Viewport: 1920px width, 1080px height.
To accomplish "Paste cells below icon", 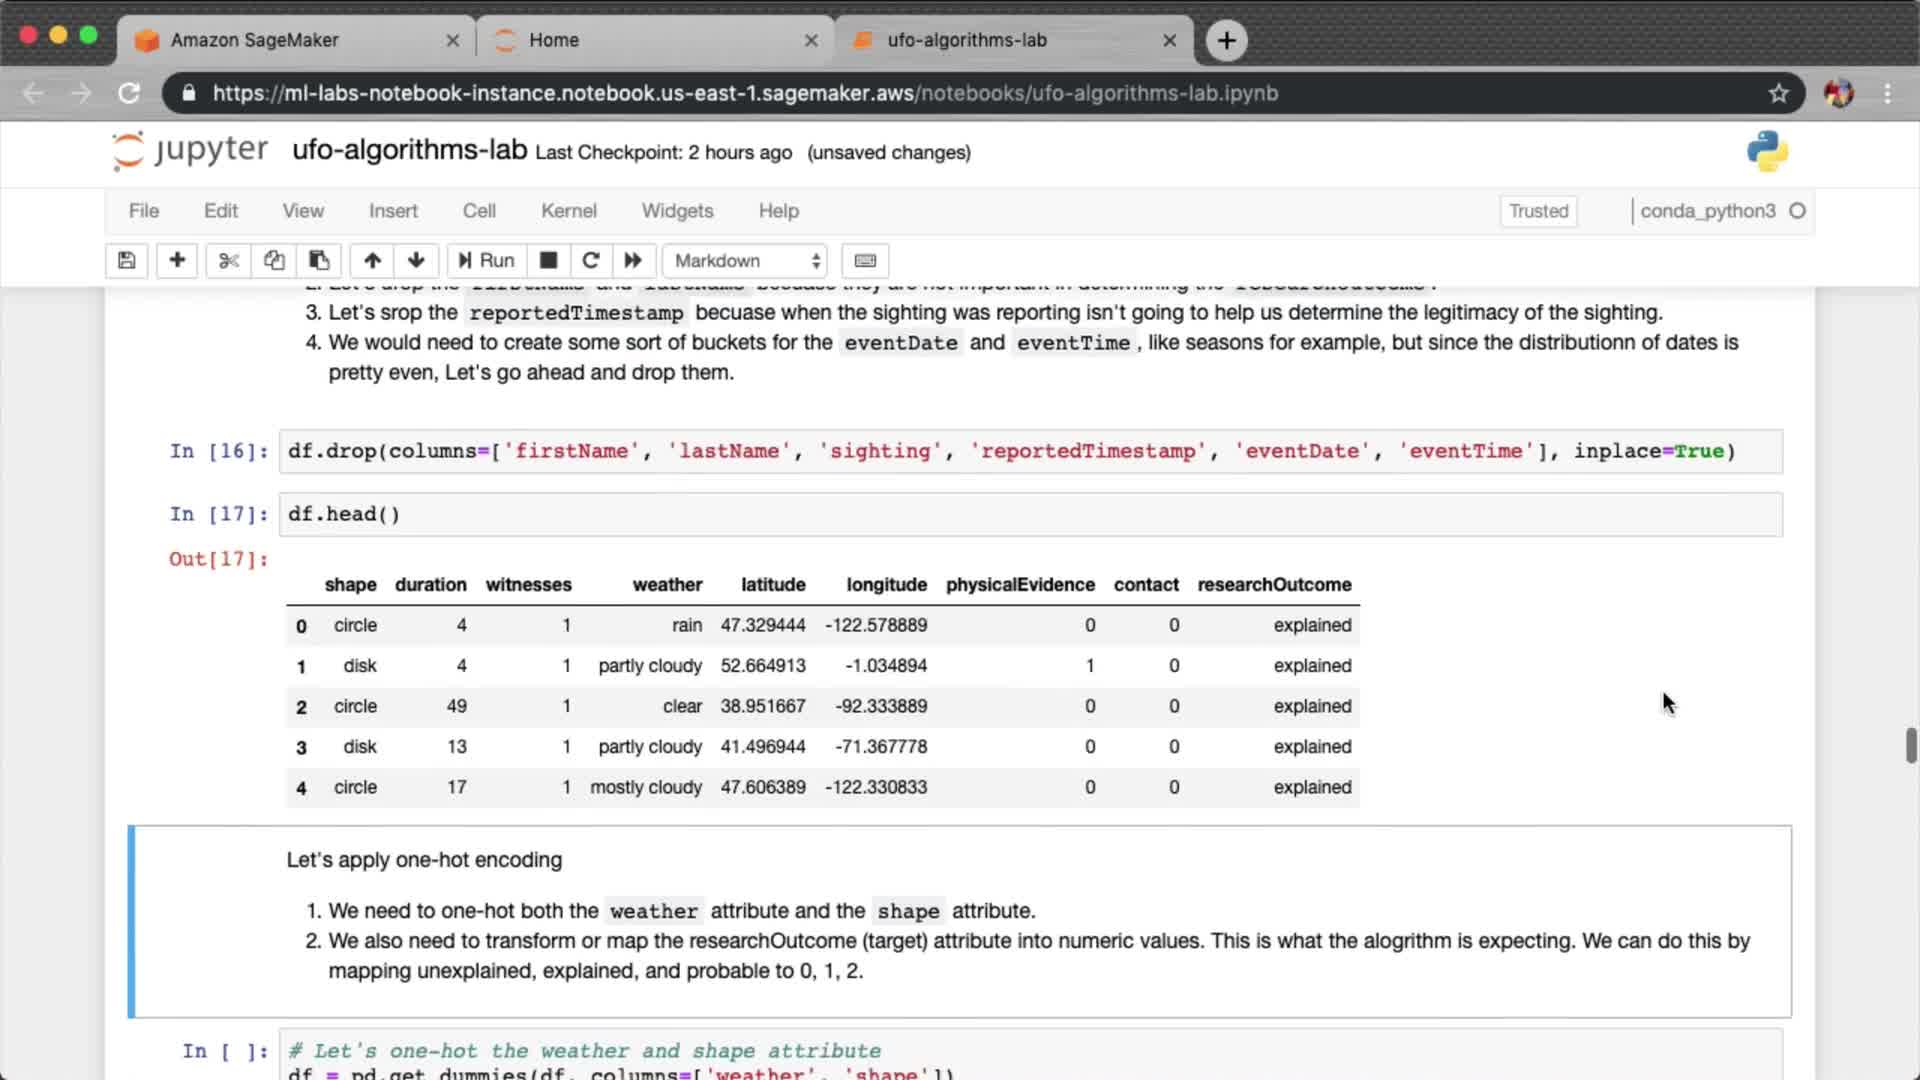I will [319, 260].
